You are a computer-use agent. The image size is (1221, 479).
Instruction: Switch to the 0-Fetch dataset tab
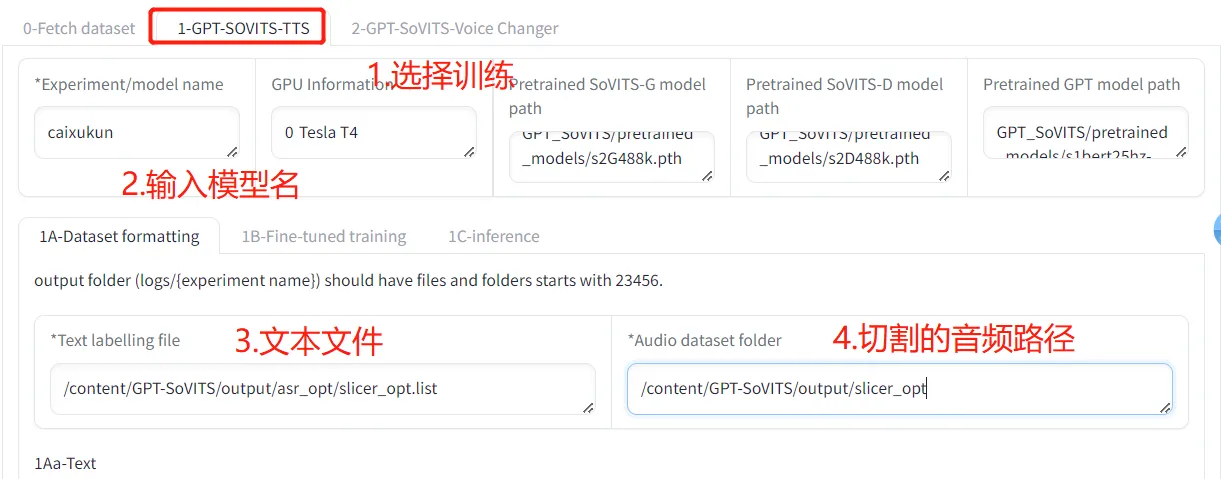tap(79, 28)
